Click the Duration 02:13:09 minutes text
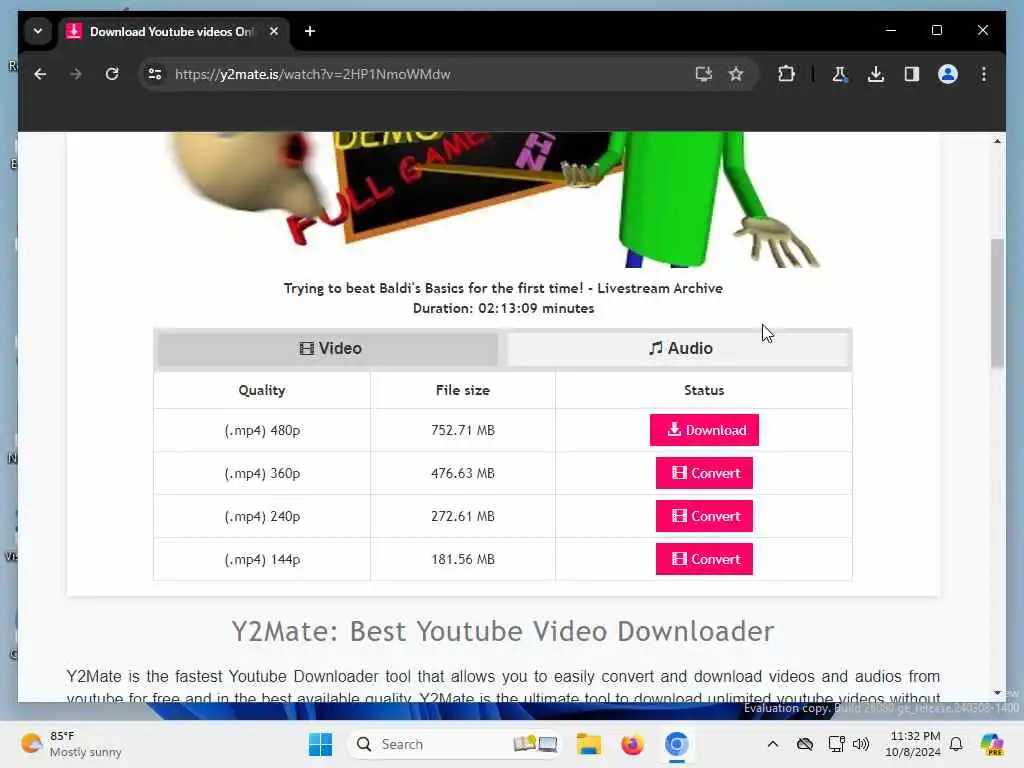The height and width of the screenshot is (768, 1024). pyautogui.click(x=503, y=308)
